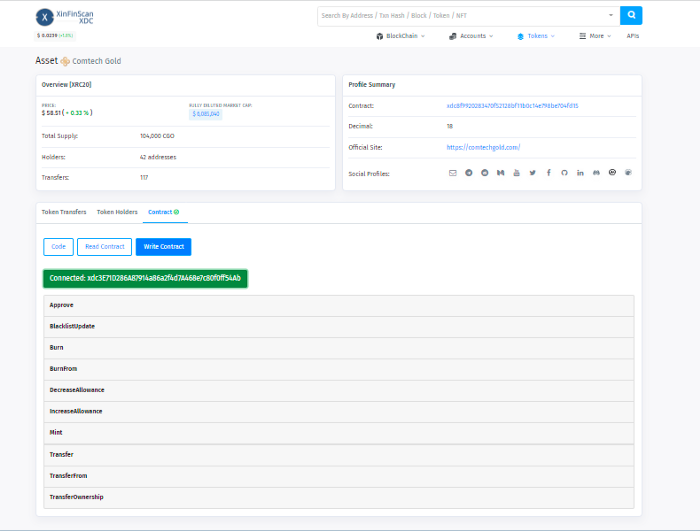Switch to the Token Transfers tab
Viewport: 700px width, 531px height.
point(63,212)
